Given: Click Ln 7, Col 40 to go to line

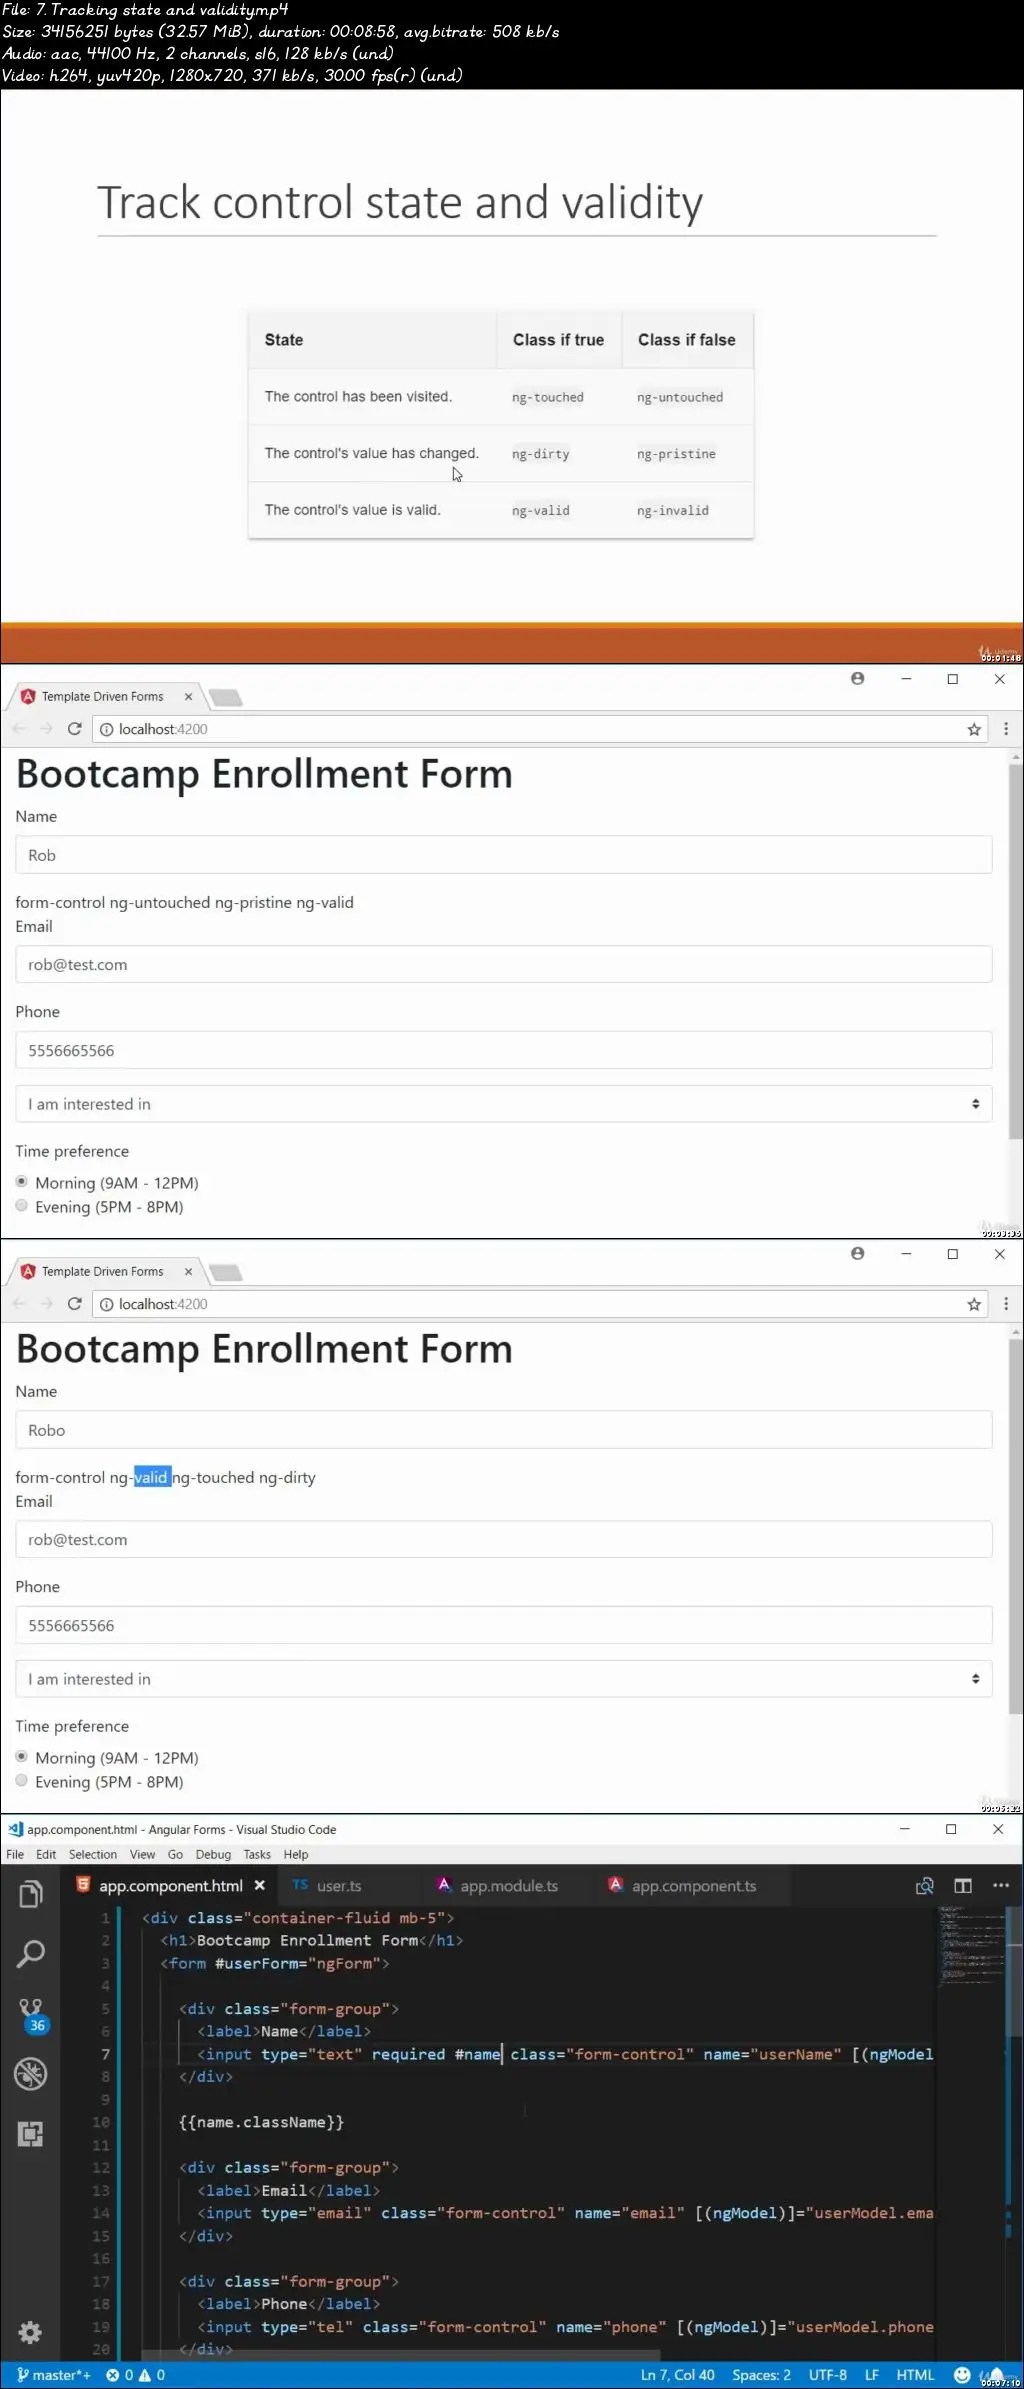Looking at the screenshot, I should point(677,2375).
